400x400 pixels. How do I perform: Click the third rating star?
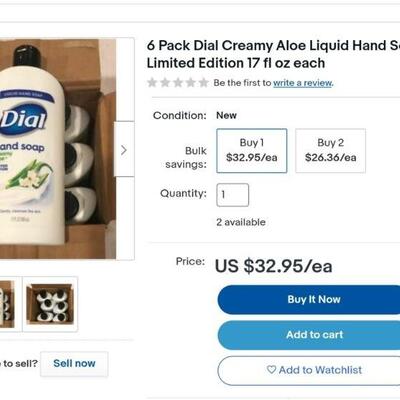pos(178,82)
